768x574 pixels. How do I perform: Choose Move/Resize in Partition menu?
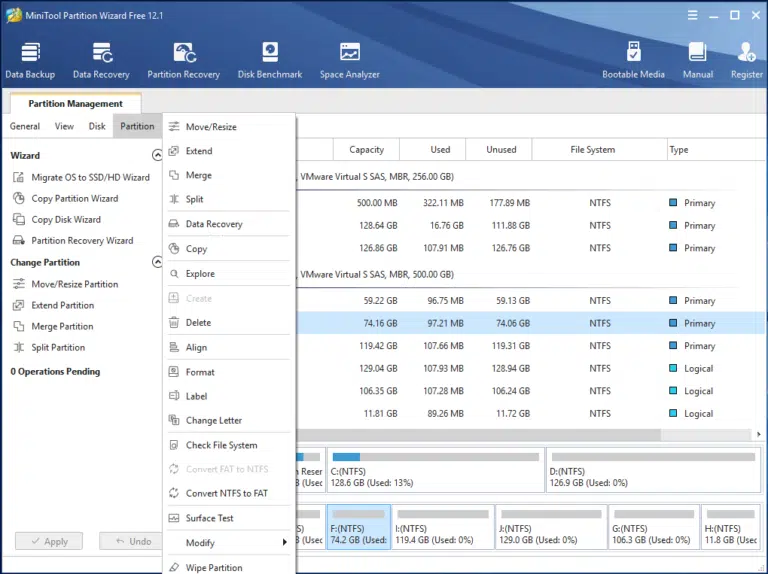click(x=229, y=127)
